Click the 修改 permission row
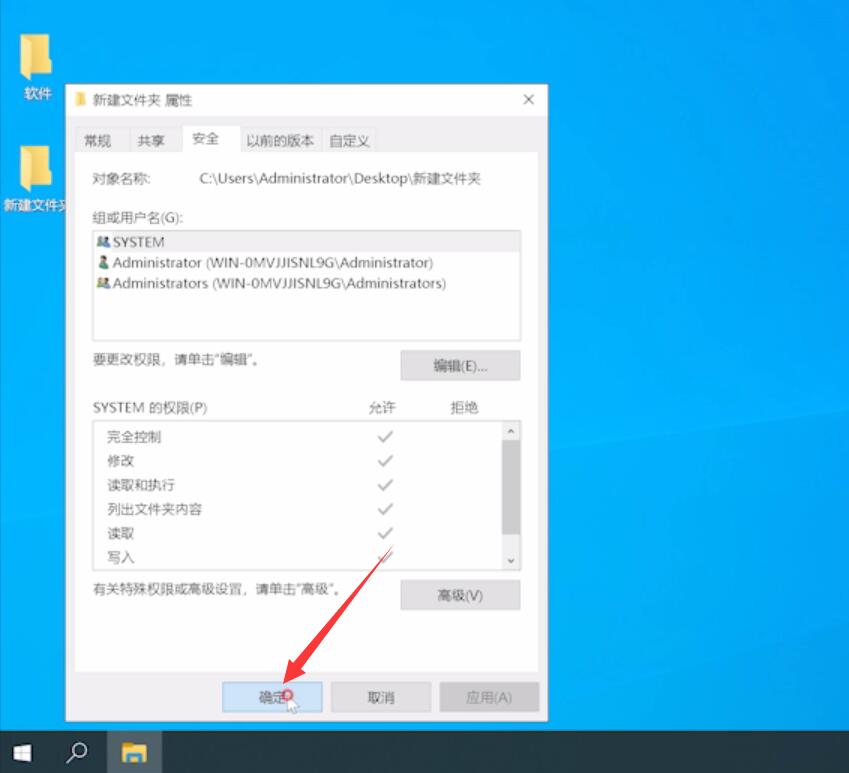849x773 pixels. click(x=298, y=461)
